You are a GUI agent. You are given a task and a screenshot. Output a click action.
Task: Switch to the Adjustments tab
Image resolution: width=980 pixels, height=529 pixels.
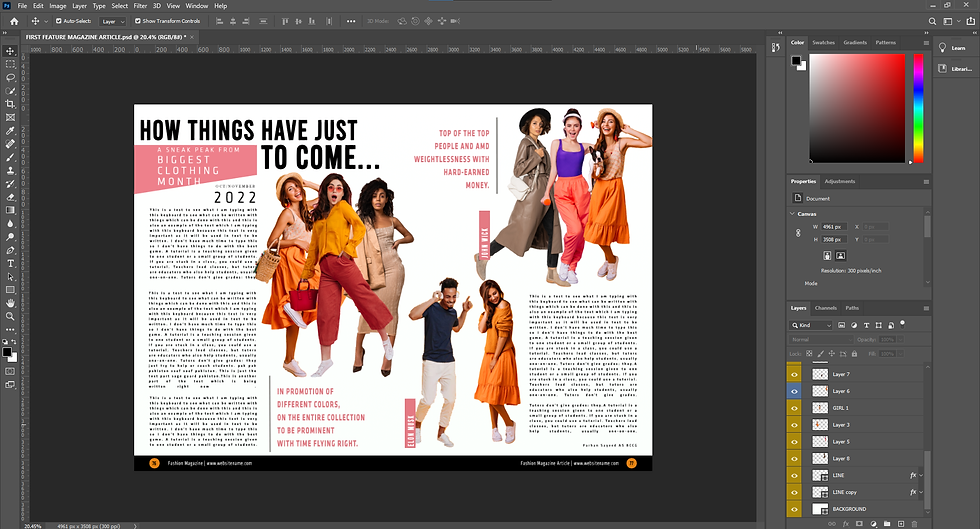(x=839, y=181)
